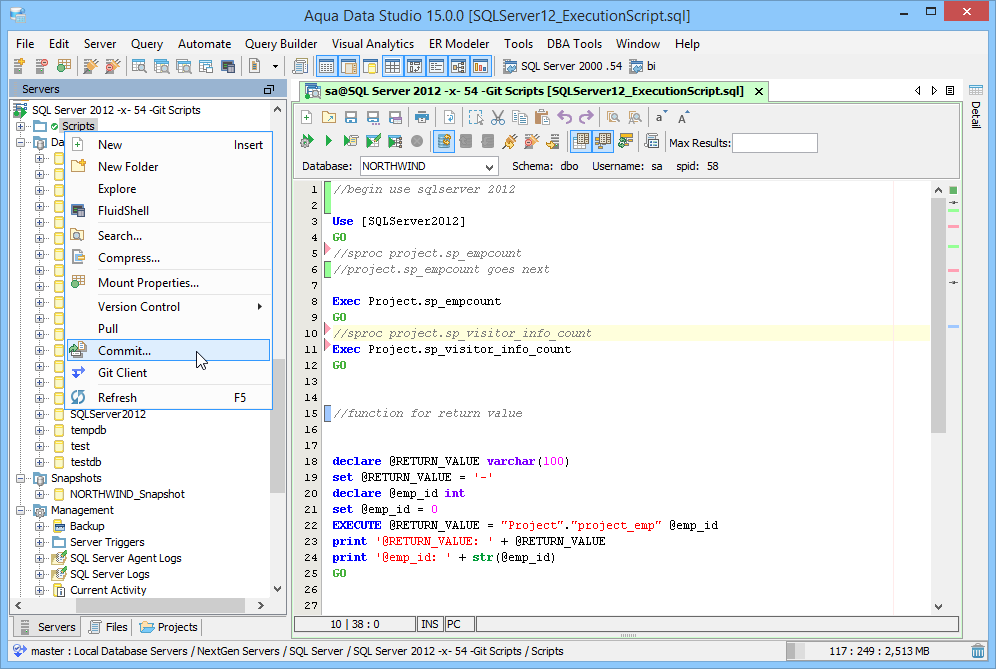Viewport: 996px width, 669px height.
Task: Click the Connect server plug icon in main toolbar
Action: [x=91, y=66]
